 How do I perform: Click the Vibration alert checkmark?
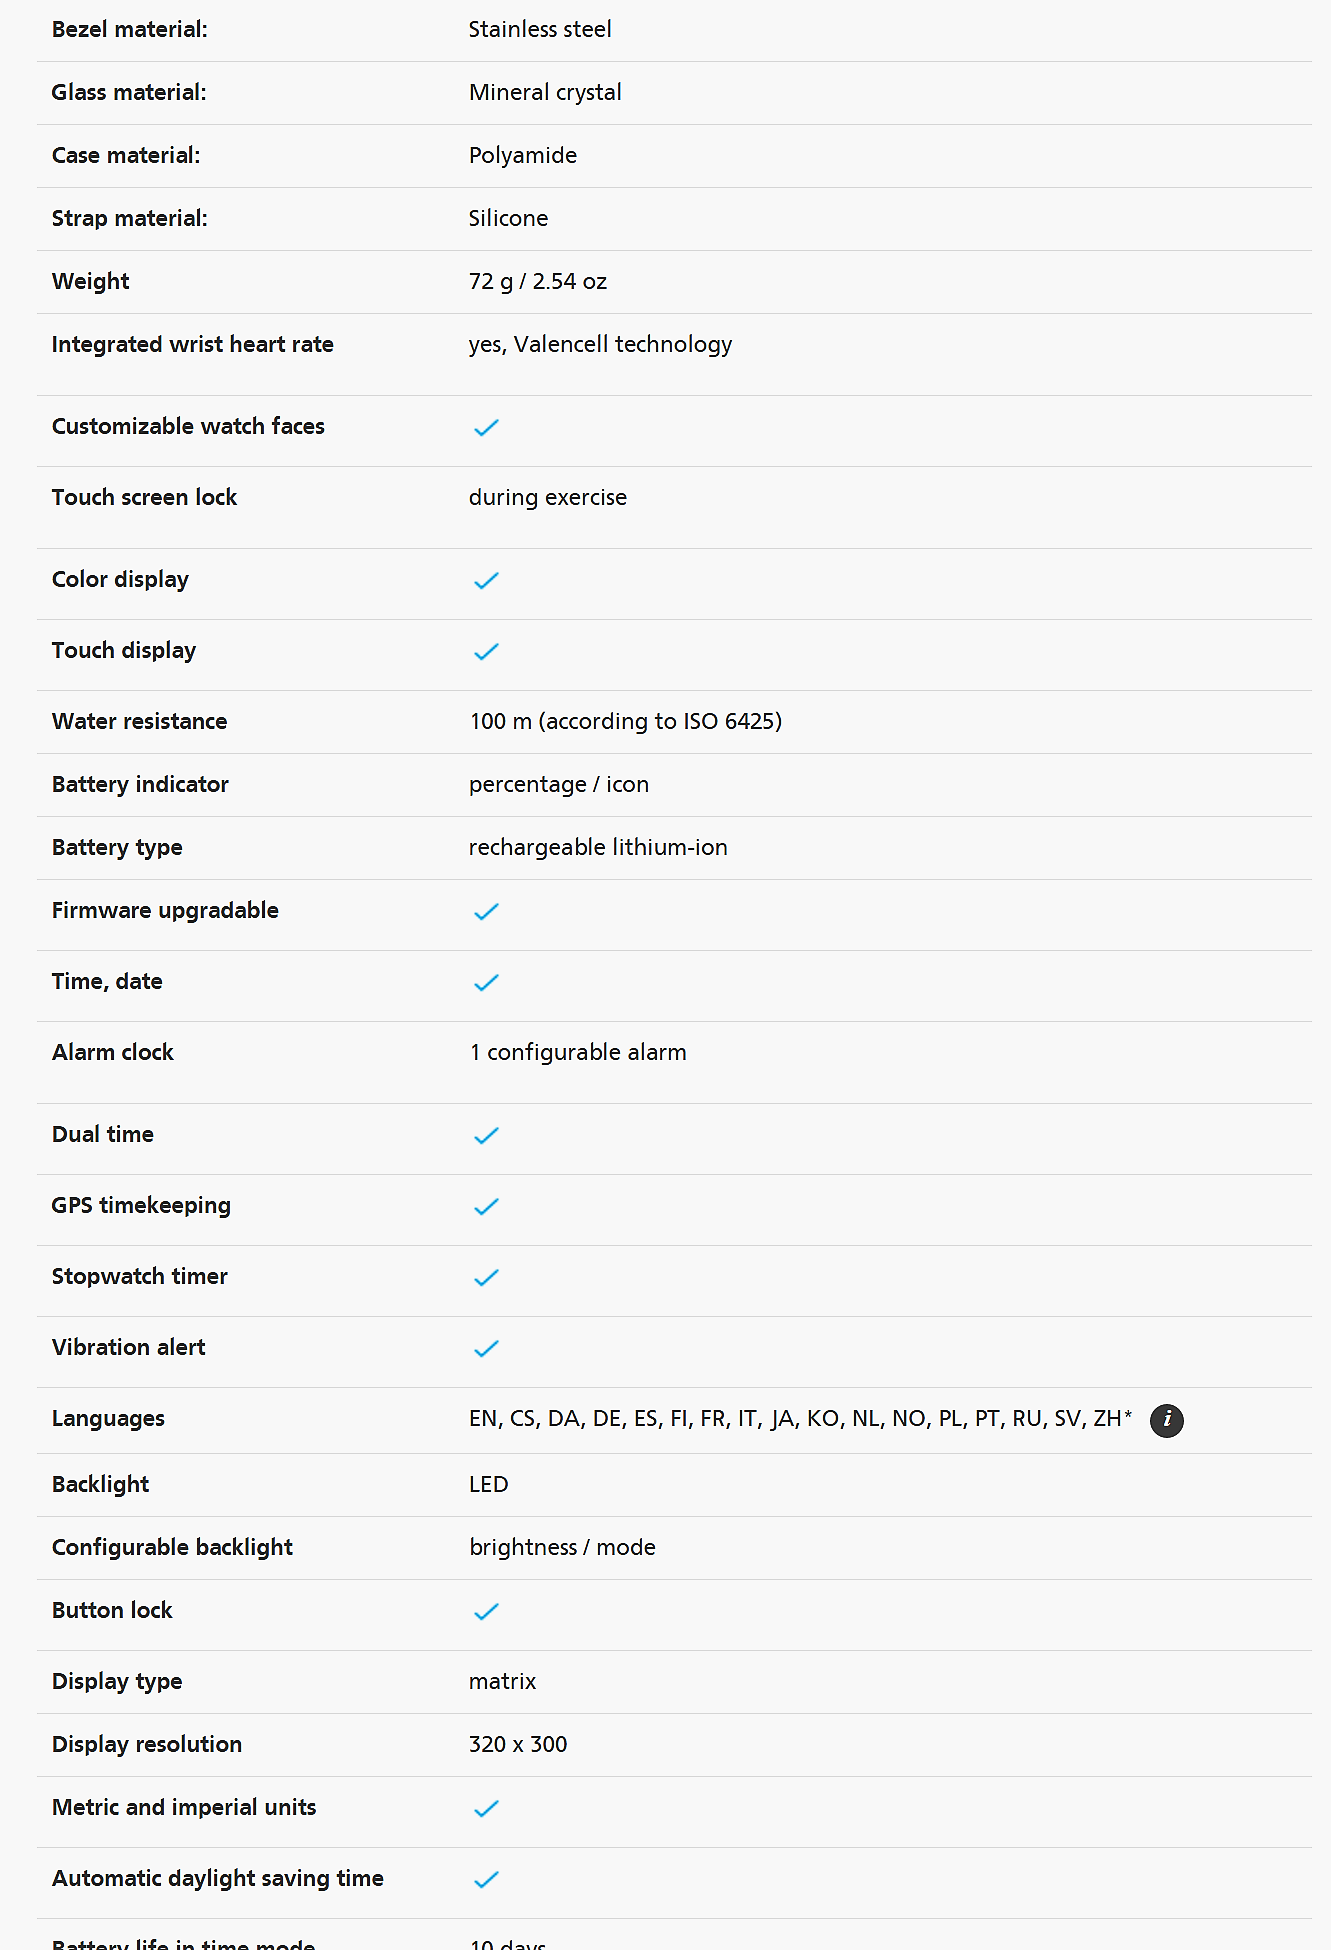click(486, 1349)
